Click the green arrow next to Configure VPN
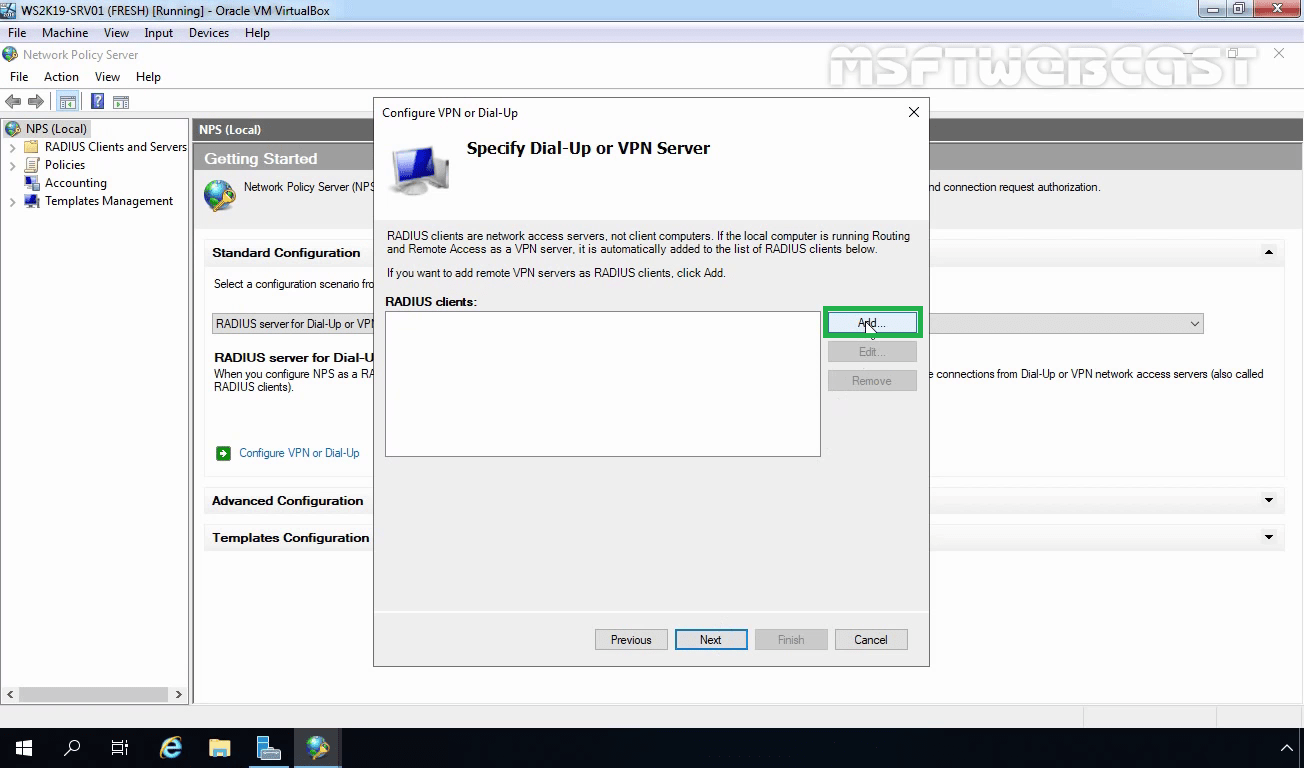Viewport: 1304px width, 768px height. 223,453
